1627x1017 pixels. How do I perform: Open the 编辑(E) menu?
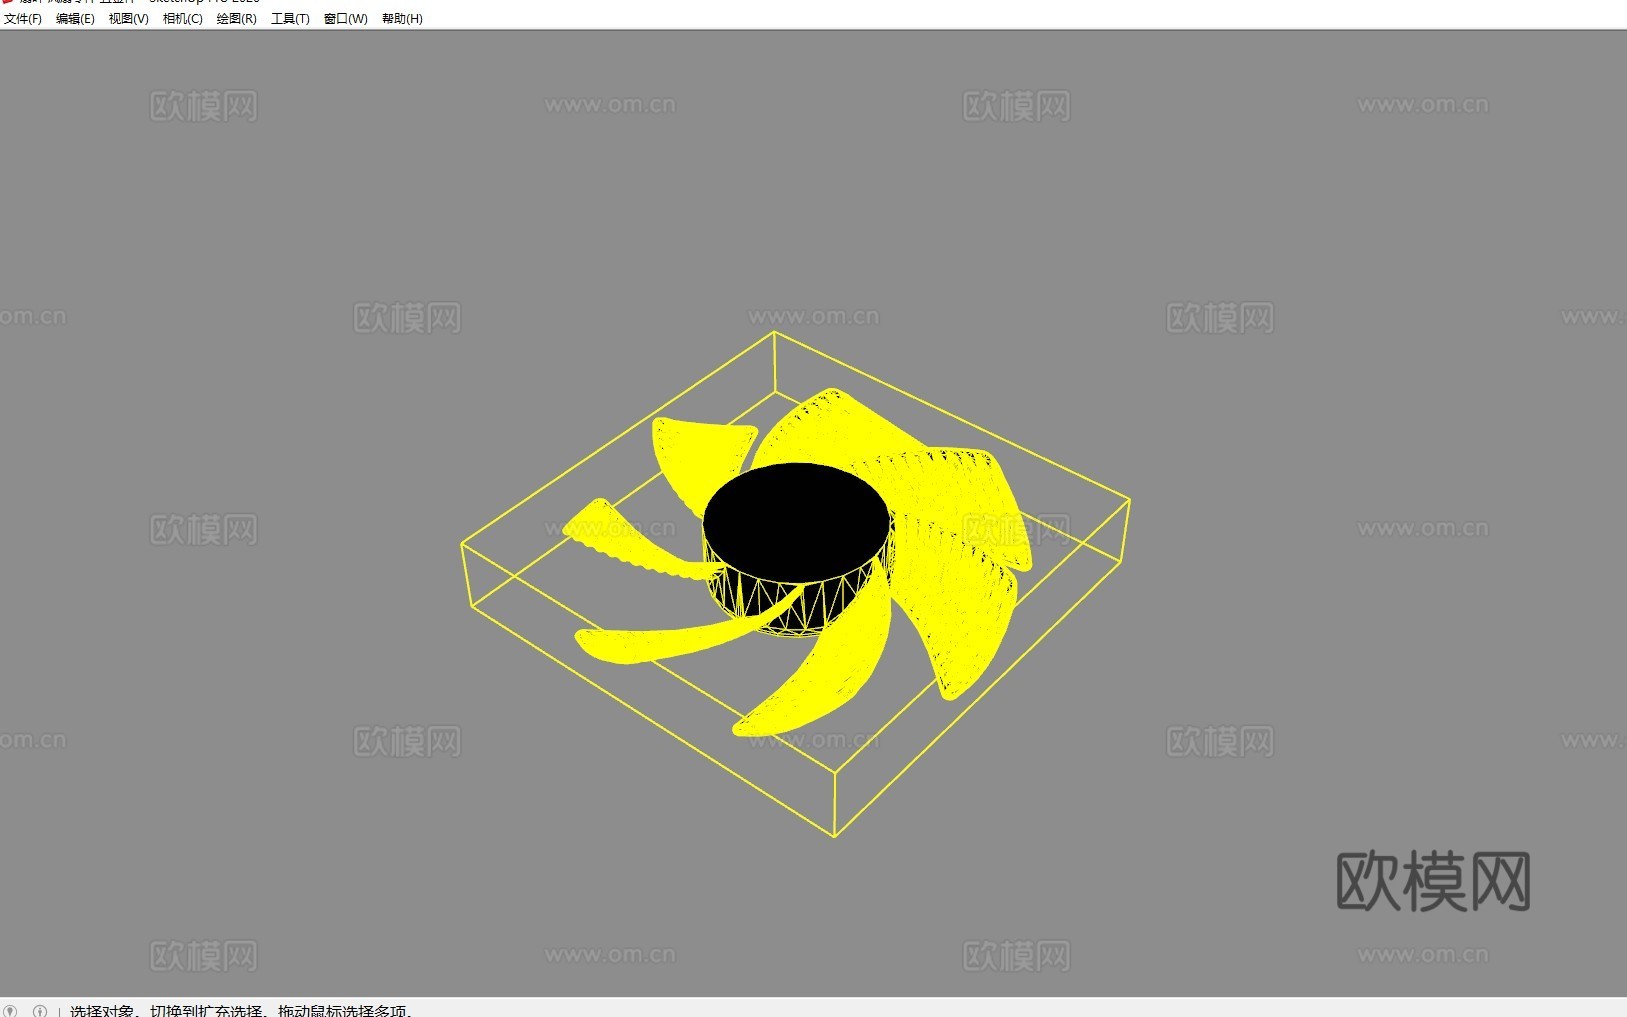tap(75, 19)
